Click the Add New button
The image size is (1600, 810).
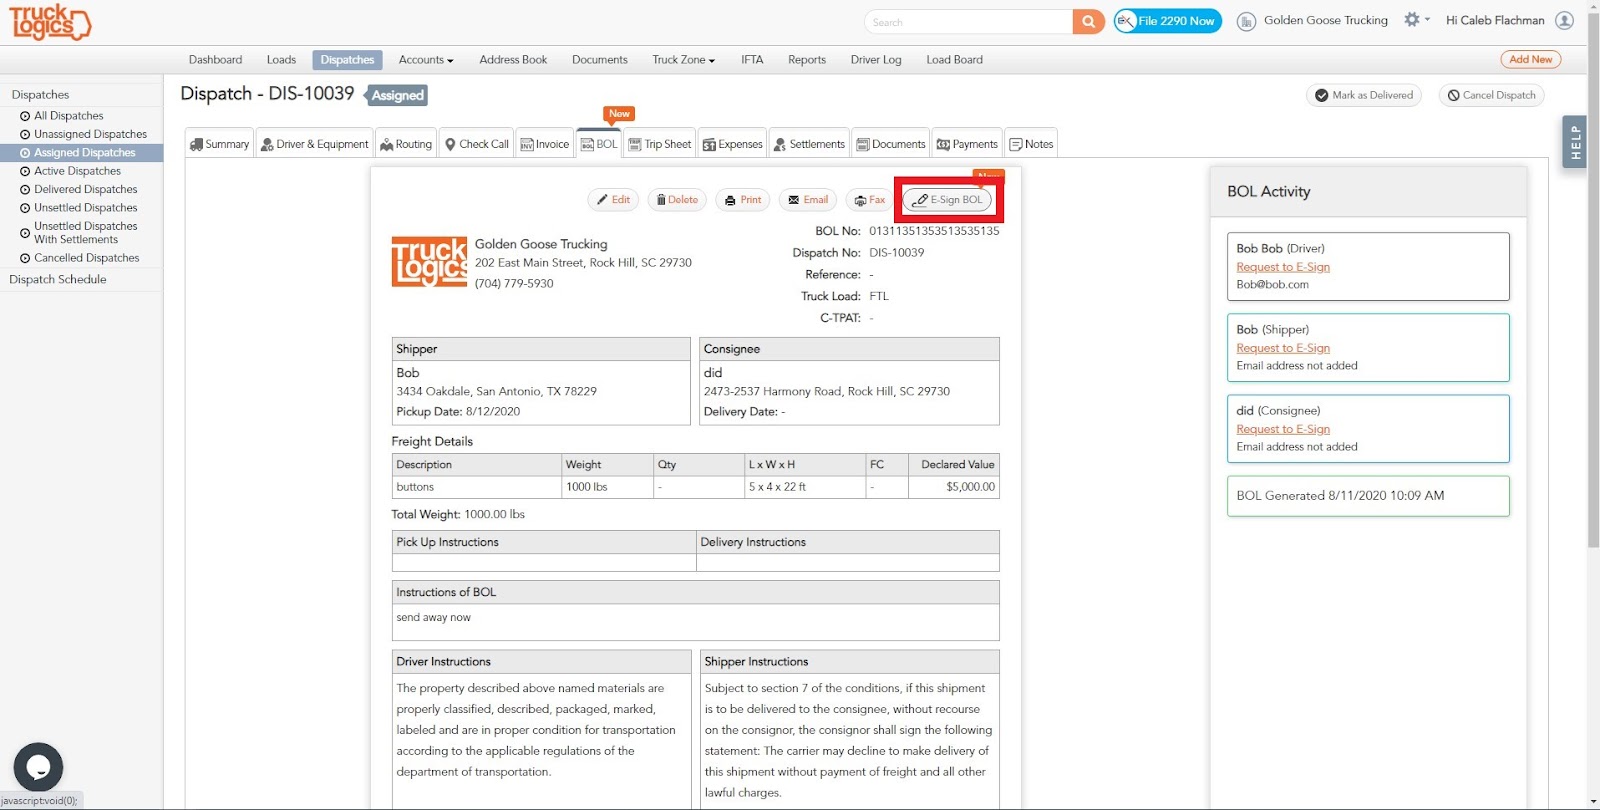(1531, 59)
